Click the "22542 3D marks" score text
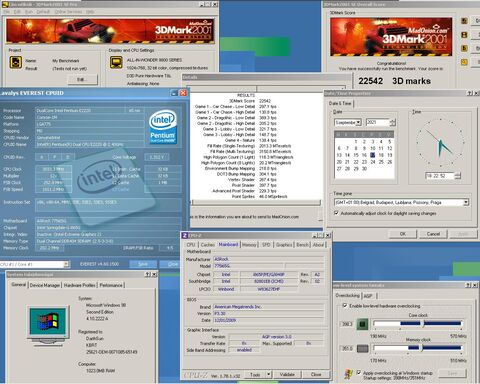Image resolution: width=480 pixels, height=384 pixels. click(394, 81)
